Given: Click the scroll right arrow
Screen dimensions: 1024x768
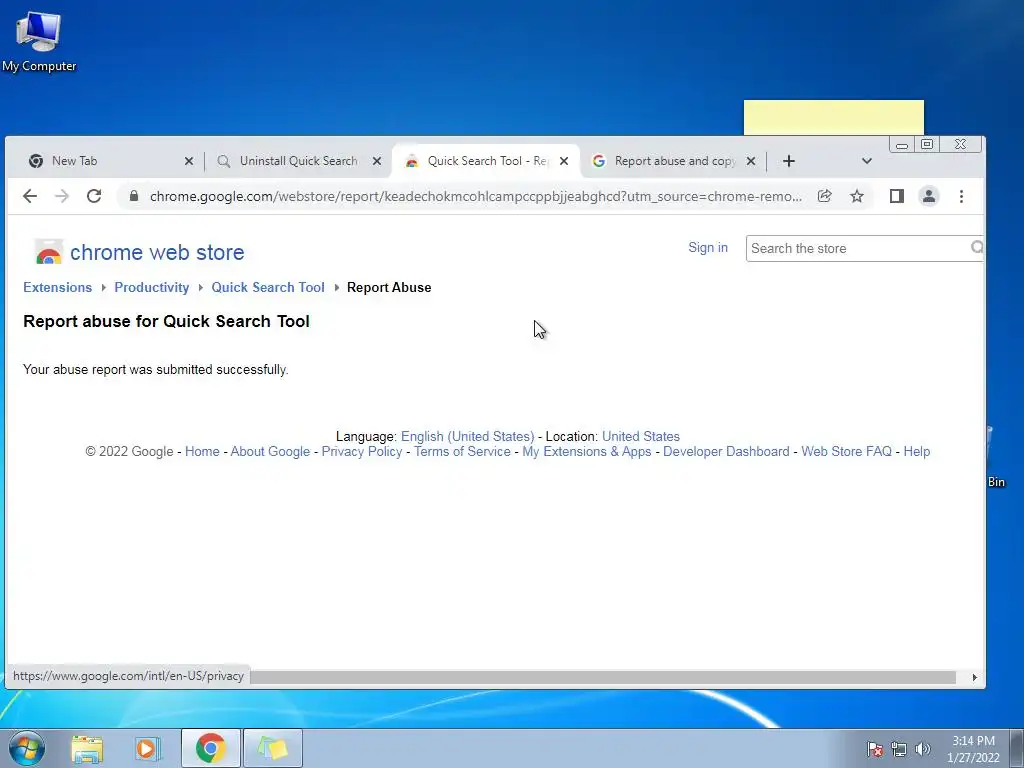Looking at the screenshot, I should click(x=974, y=677).
